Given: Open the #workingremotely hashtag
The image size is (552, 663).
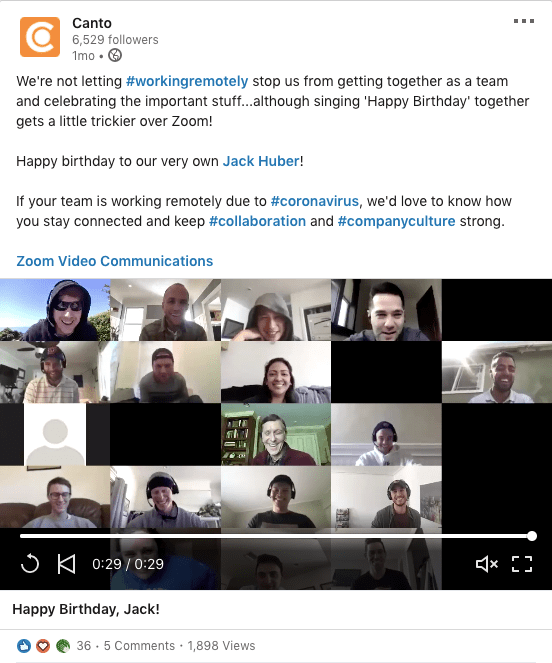Looking at the screenshot, I should (187, 81).
